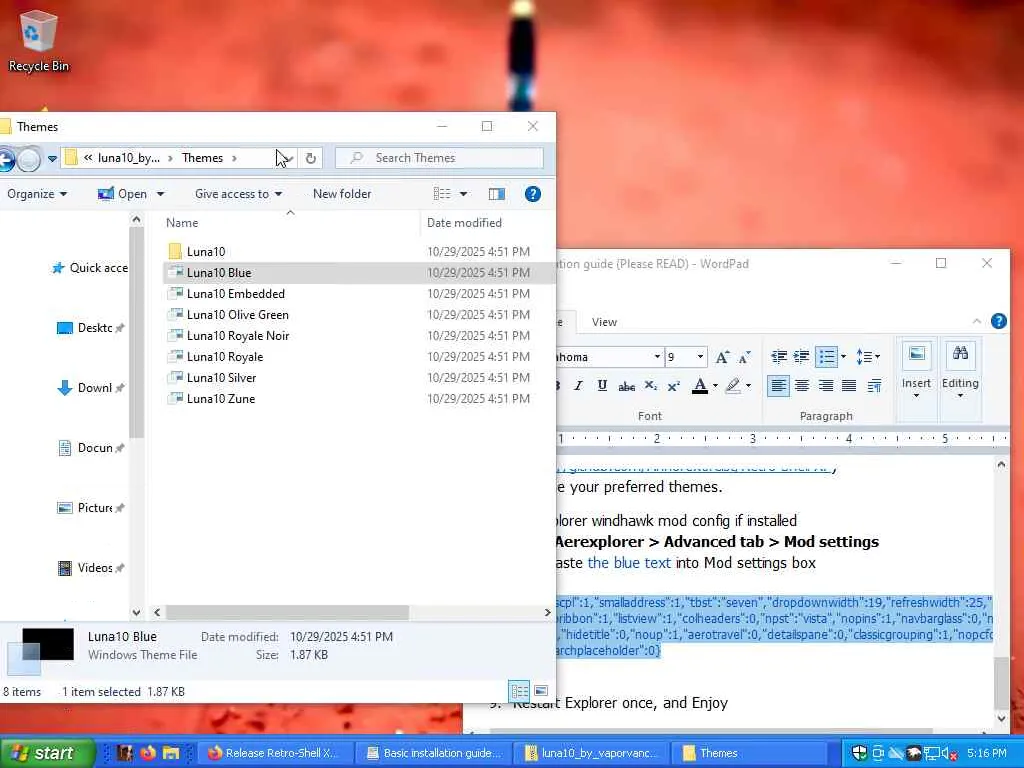Screen dimensions: 1024x768
Task: Align text right in WordPad
Action: (x=825, y=386)
